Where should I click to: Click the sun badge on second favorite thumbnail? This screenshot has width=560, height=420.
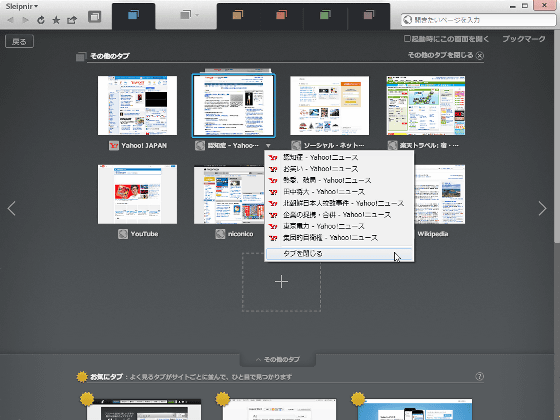pos(222,399)
